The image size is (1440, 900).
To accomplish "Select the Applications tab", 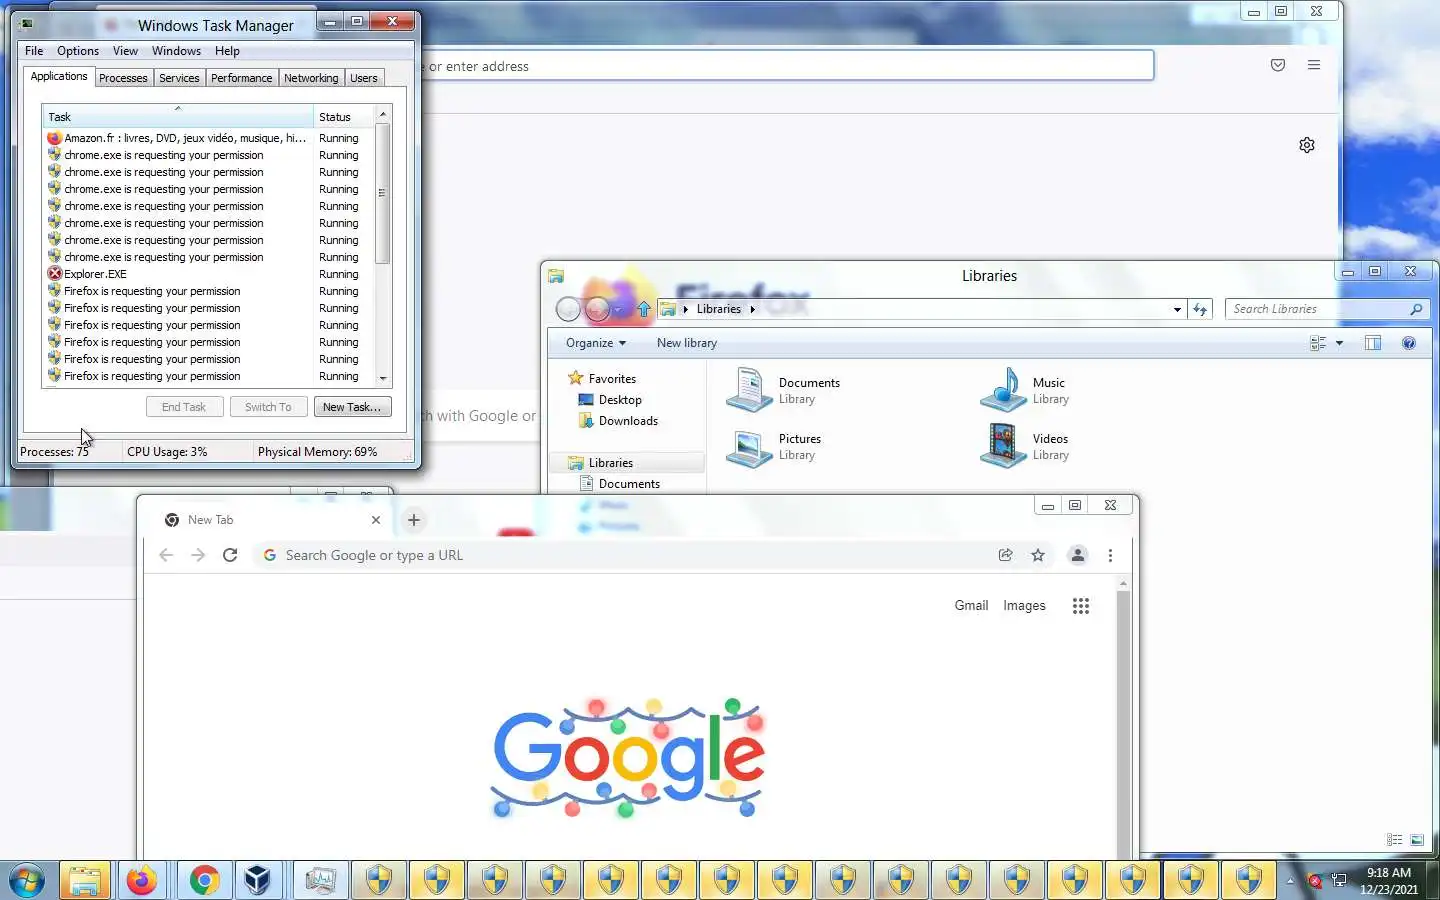I will point(59,76).
